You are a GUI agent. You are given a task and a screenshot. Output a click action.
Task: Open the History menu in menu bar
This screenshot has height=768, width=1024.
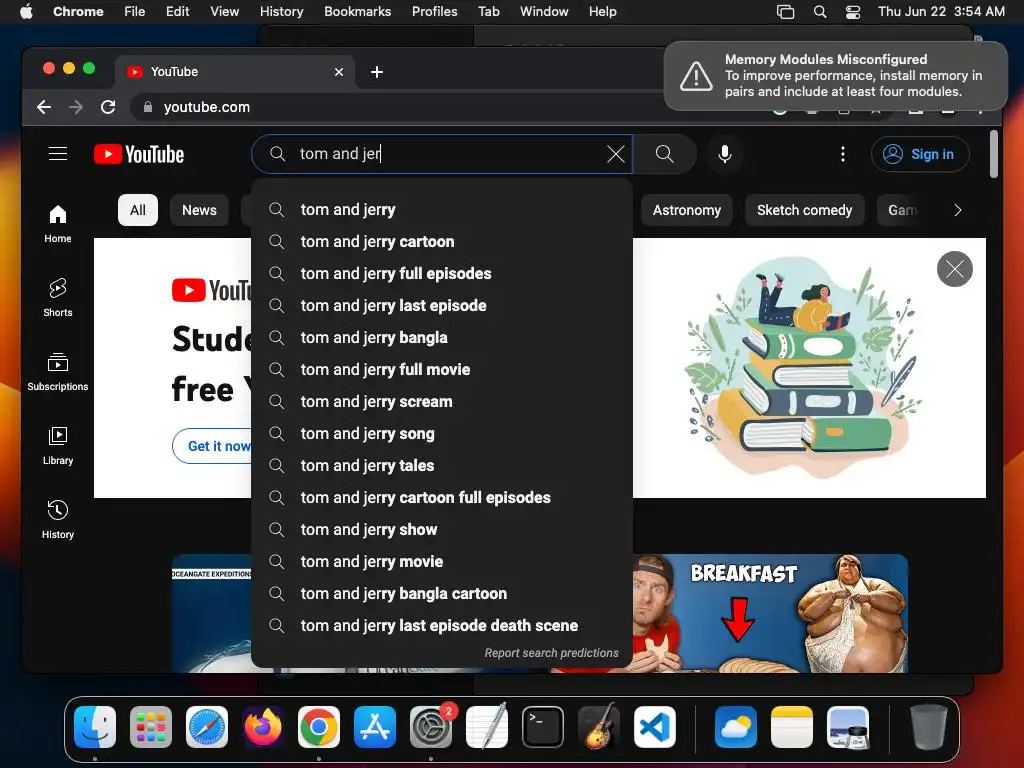click(281, 12)
